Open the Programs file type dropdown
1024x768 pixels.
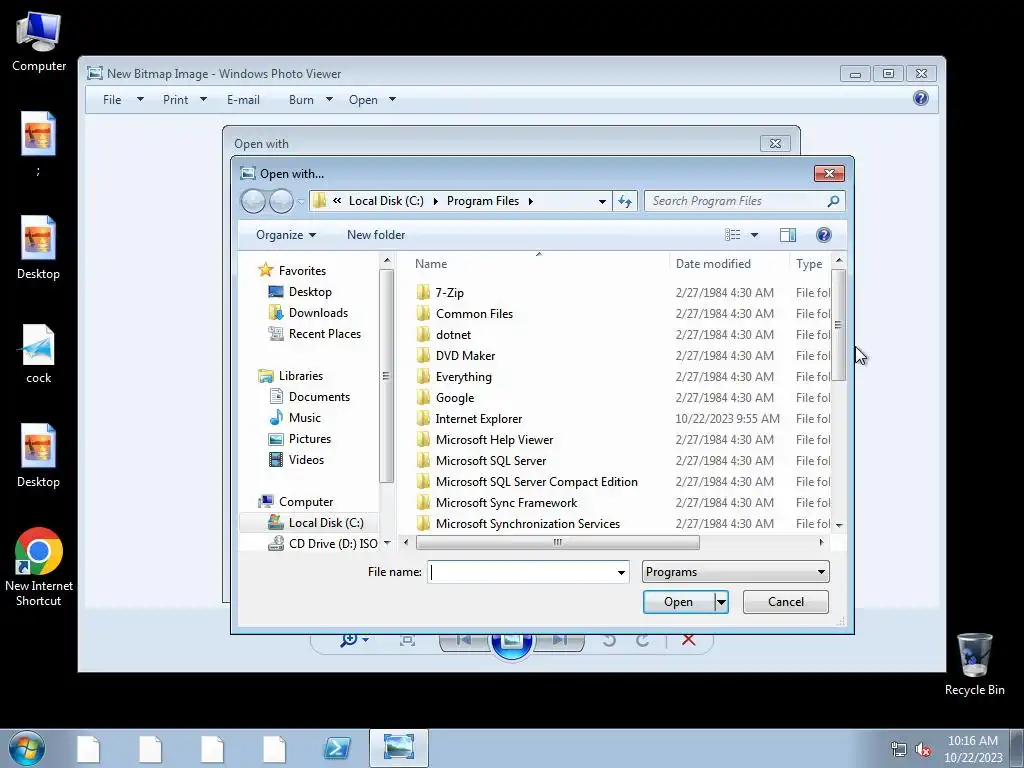click(x=735, y=572)
